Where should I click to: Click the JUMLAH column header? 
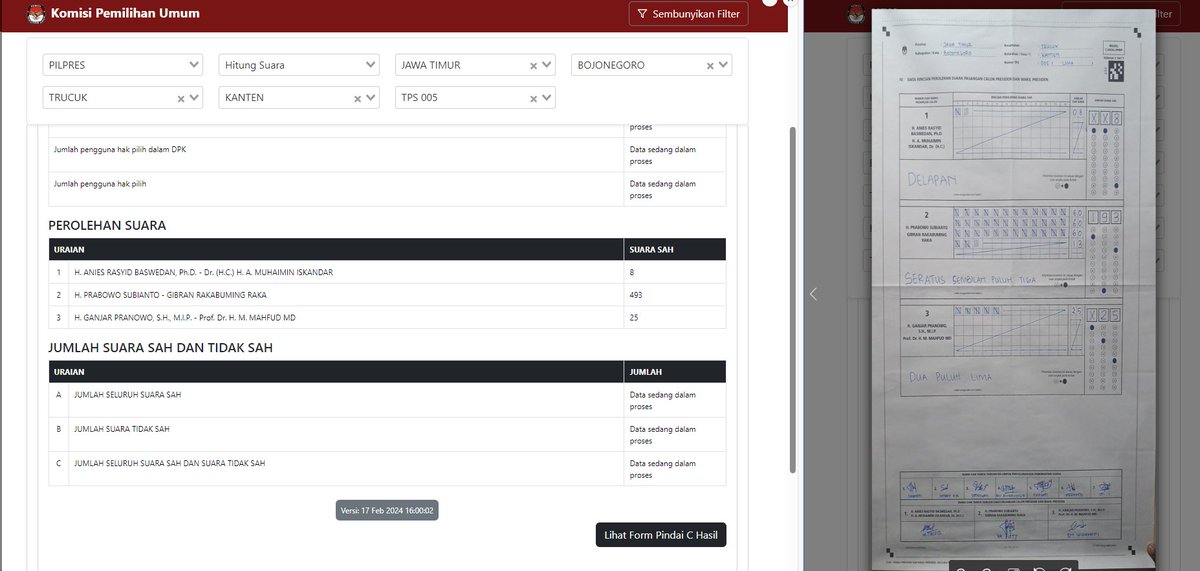[x=675, y=372]
